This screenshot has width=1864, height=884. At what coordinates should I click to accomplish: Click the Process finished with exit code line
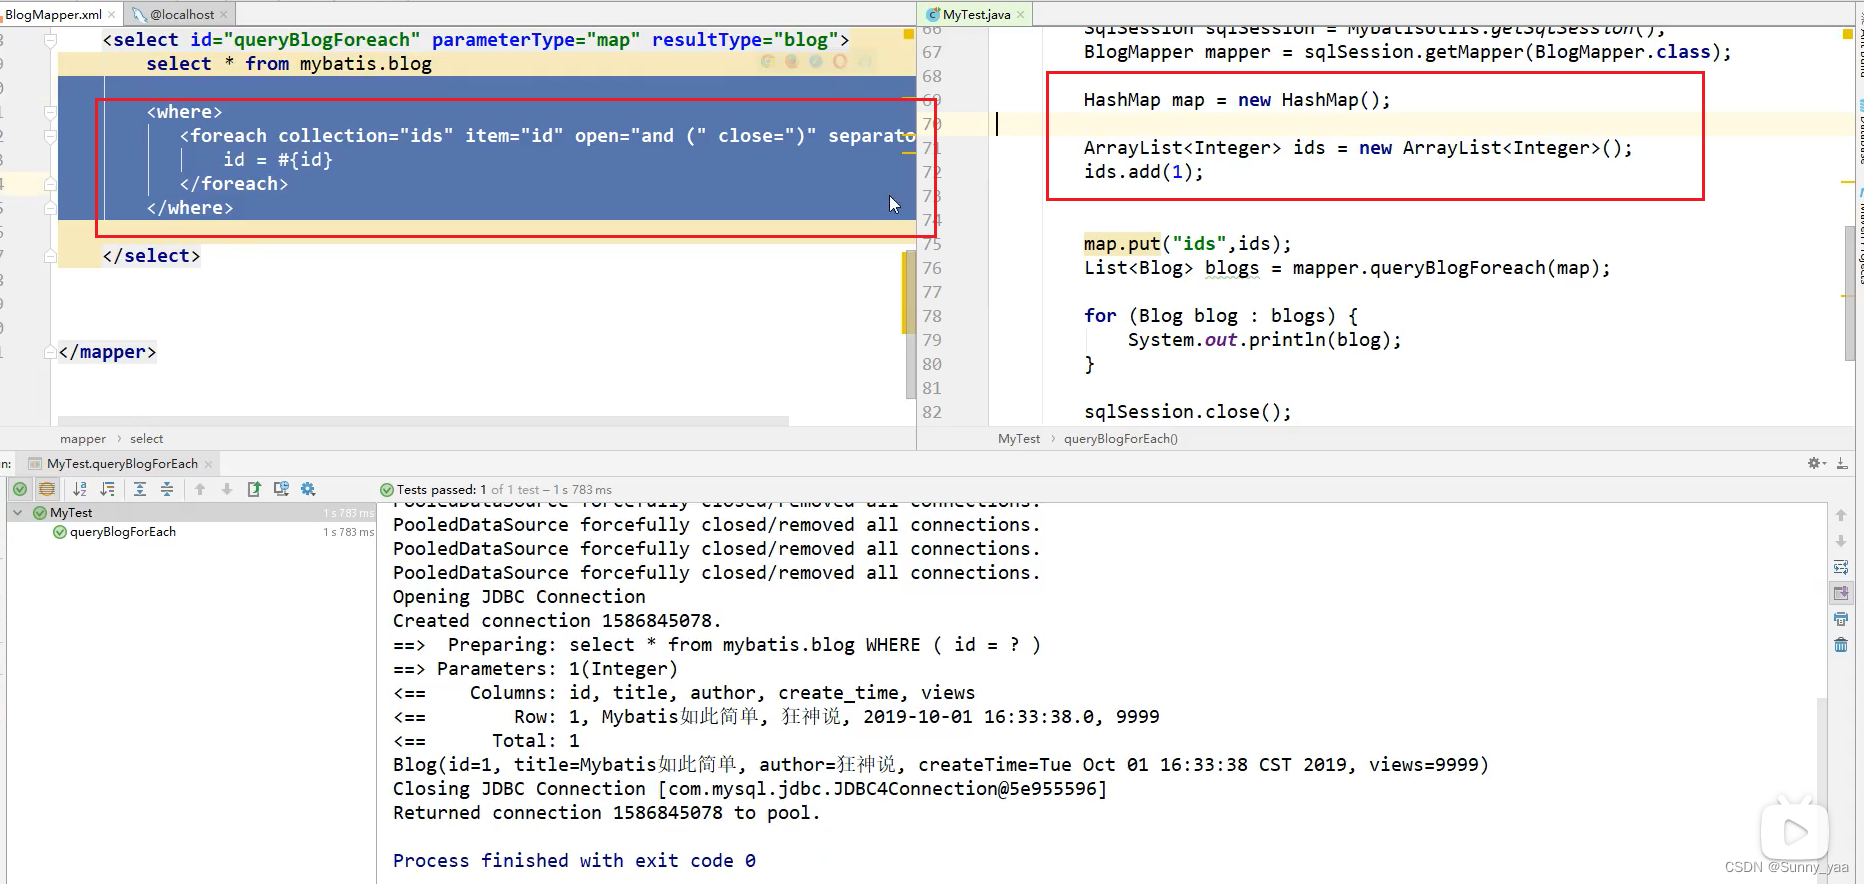(x=574, y=861)
